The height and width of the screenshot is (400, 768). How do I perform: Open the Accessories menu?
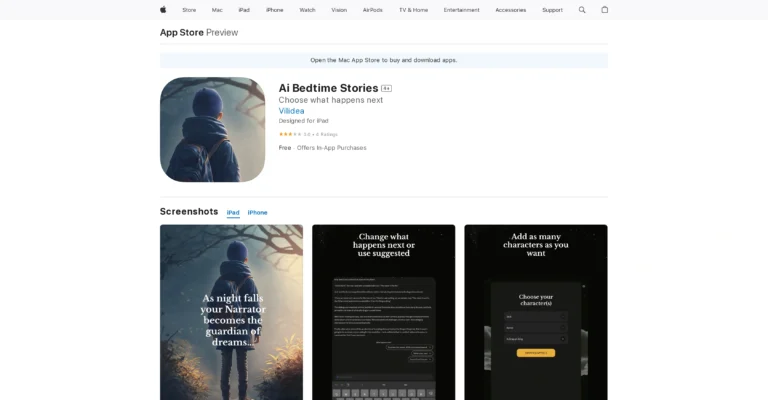point(510,10)
